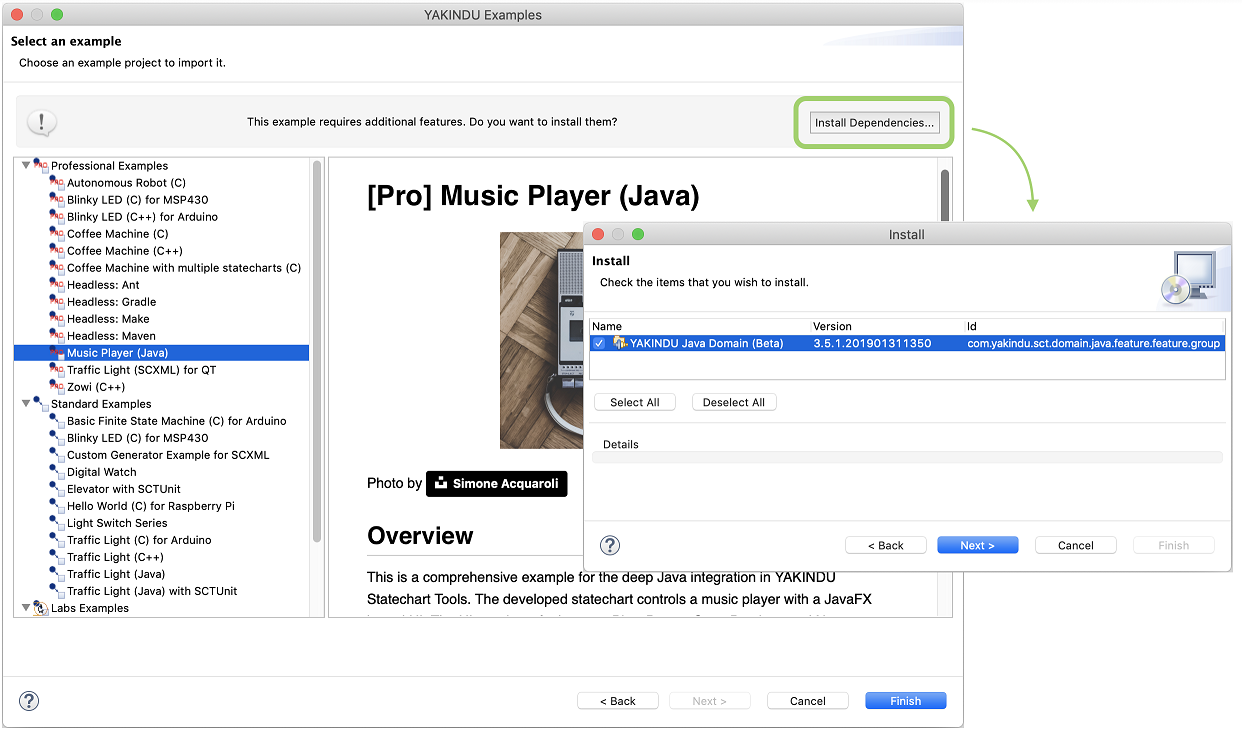Click the Light Switch Series example icon
This screenshot has width=1242, height=734.
click(x=57, y=523)
